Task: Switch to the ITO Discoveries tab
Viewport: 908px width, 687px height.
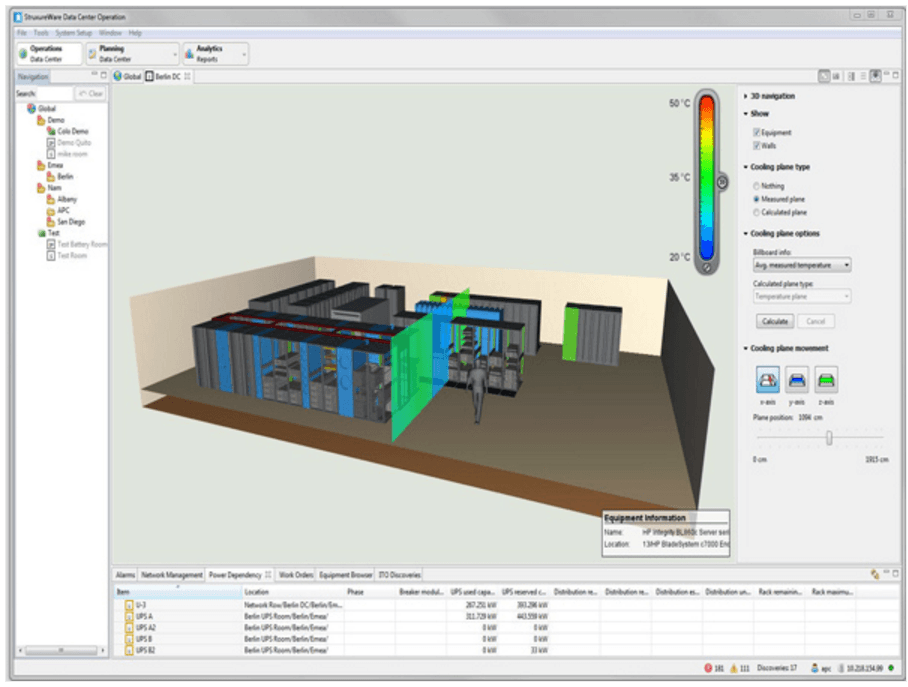Action: (x=400, y=575)
